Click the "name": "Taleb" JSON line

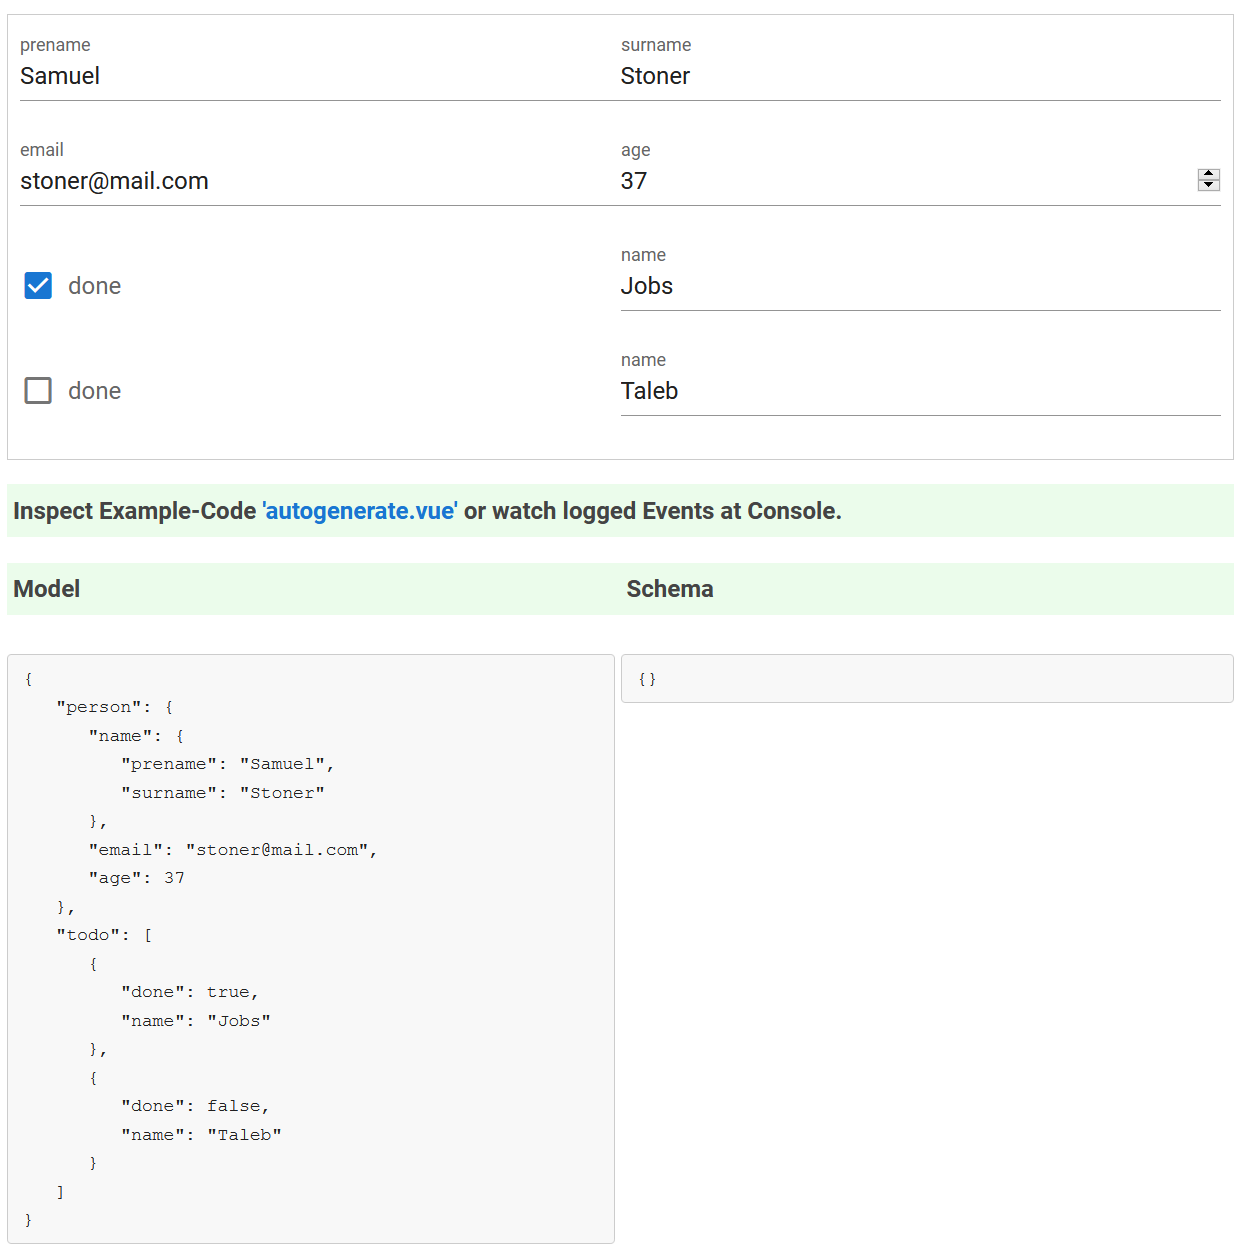201,1135
